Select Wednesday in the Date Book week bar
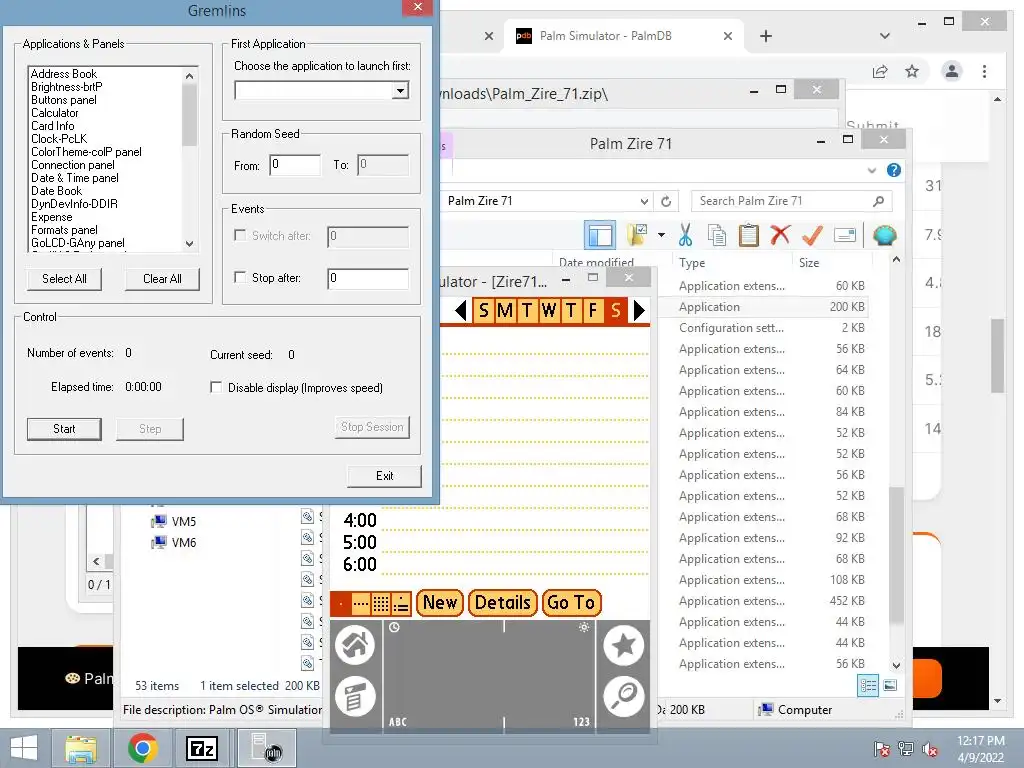 tap(549, 310)
